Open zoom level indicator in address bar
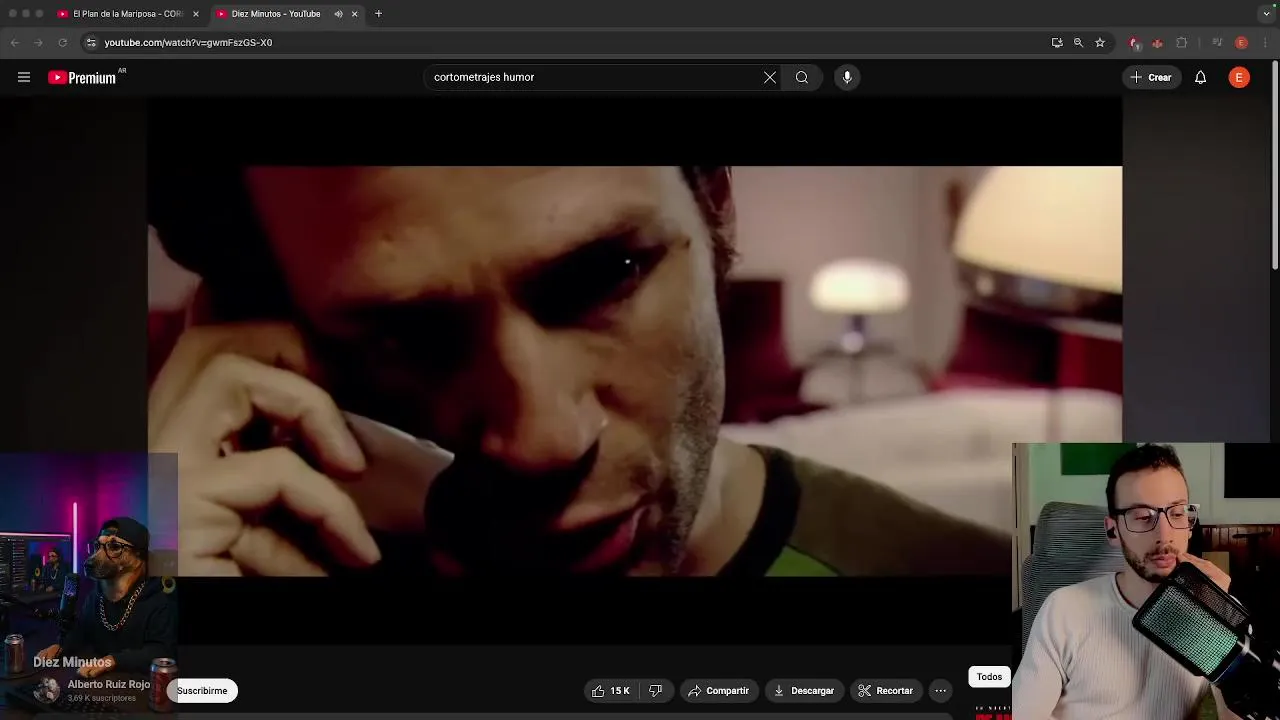The image size is (1280, 720). [x=1078, y=42]
